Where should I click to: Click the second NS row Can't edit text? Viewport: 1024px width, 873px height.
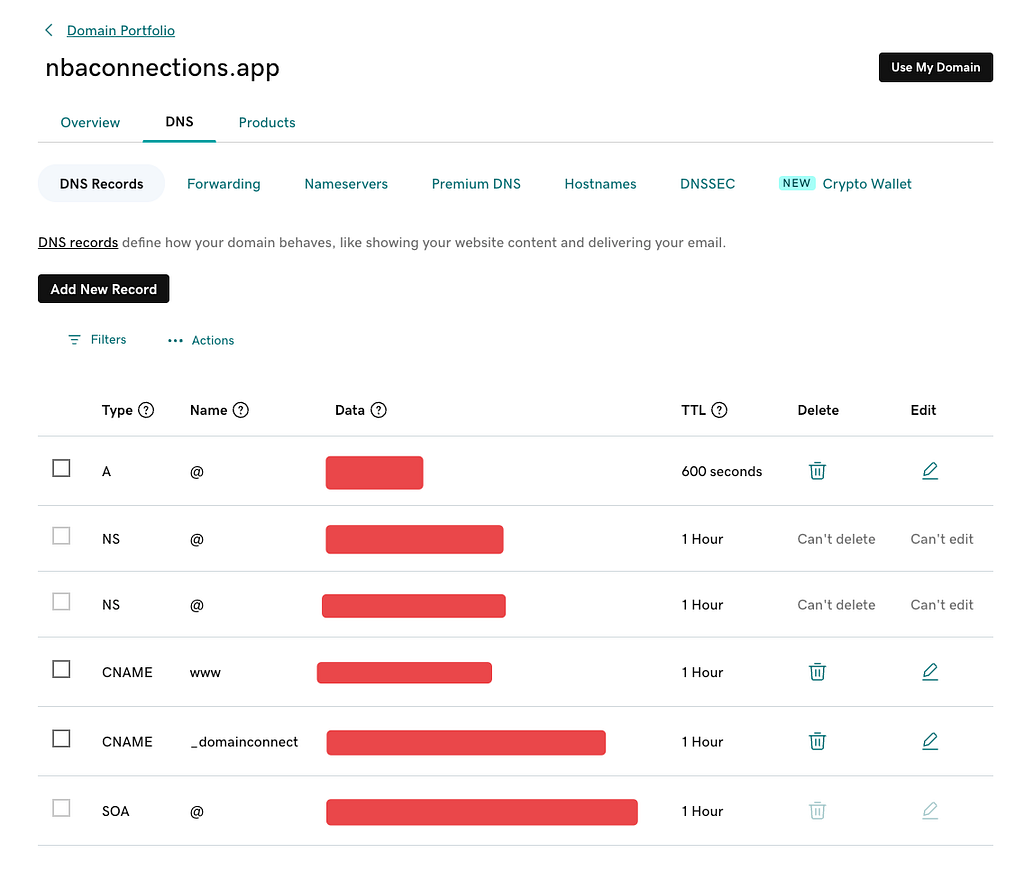tap(942, 605)
